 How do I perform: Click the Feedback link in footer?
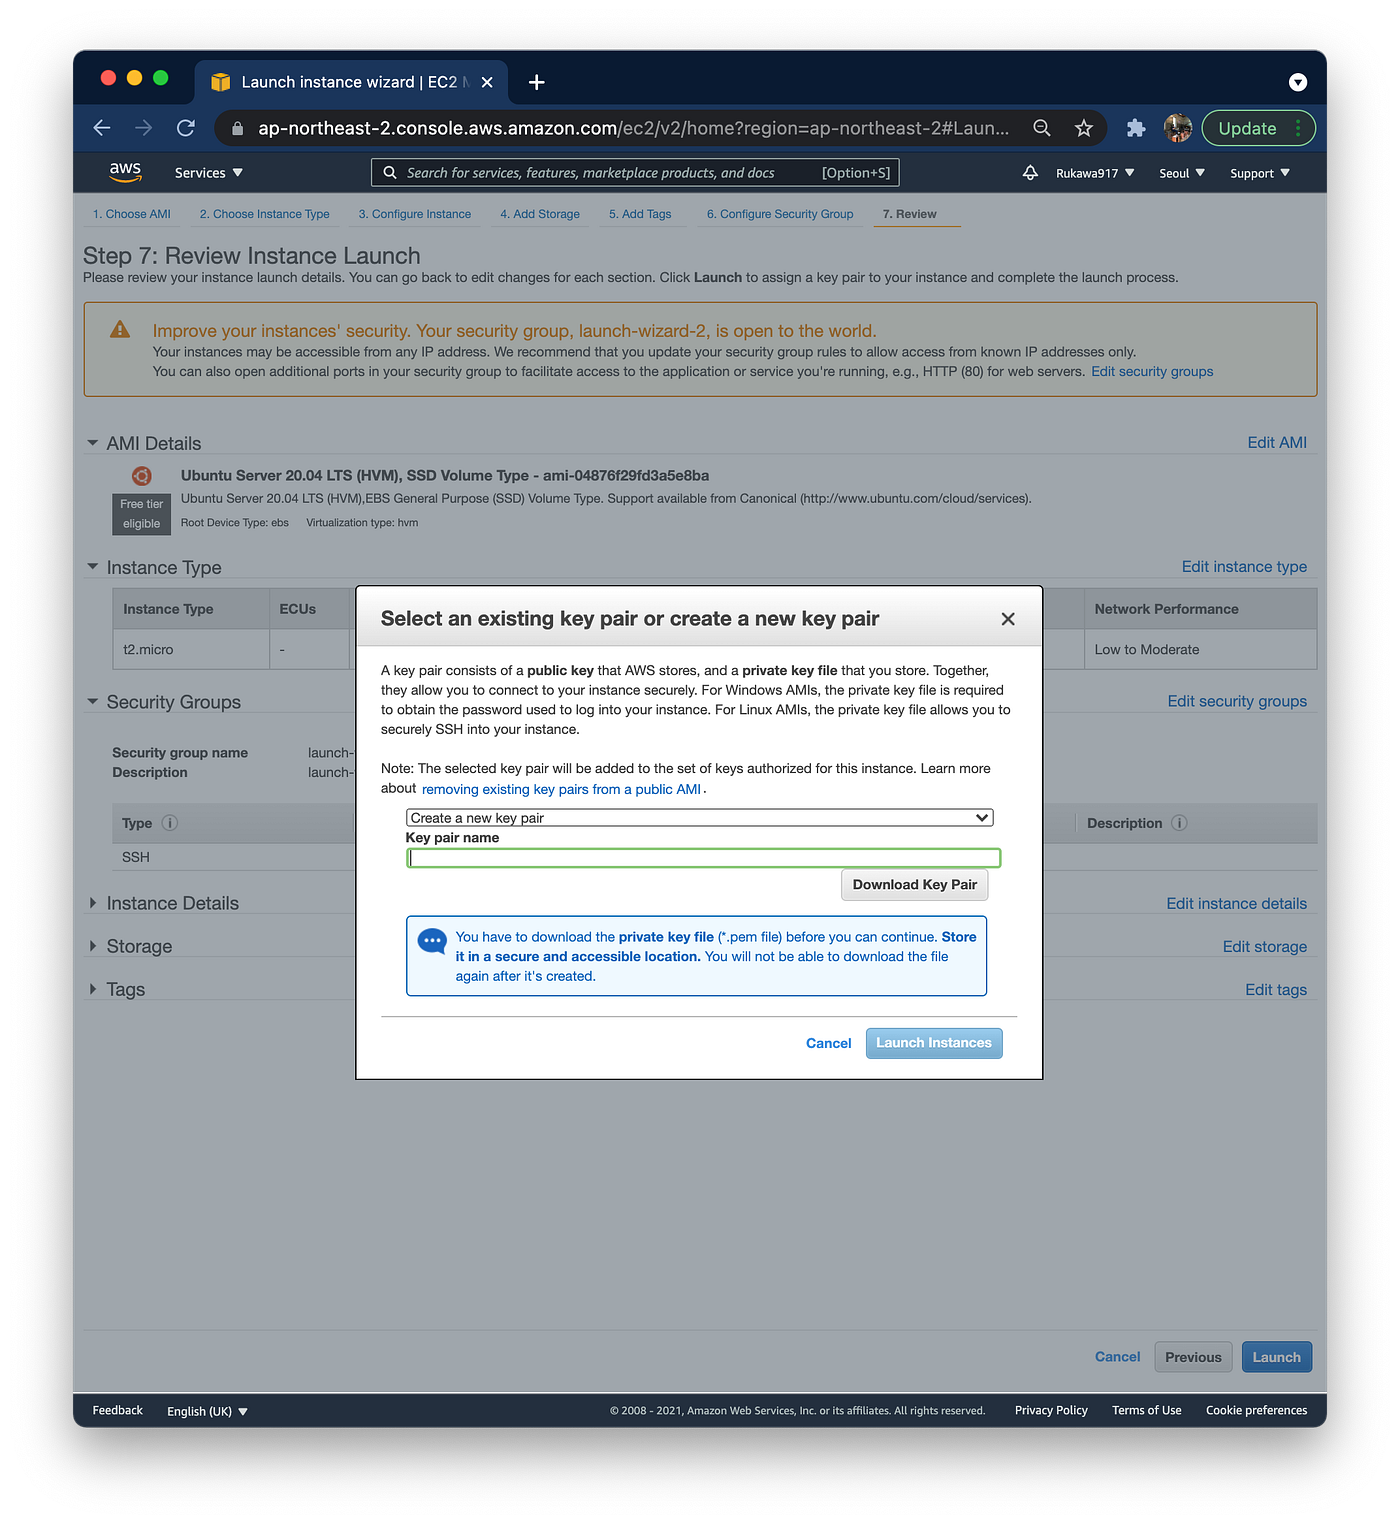118,1410
